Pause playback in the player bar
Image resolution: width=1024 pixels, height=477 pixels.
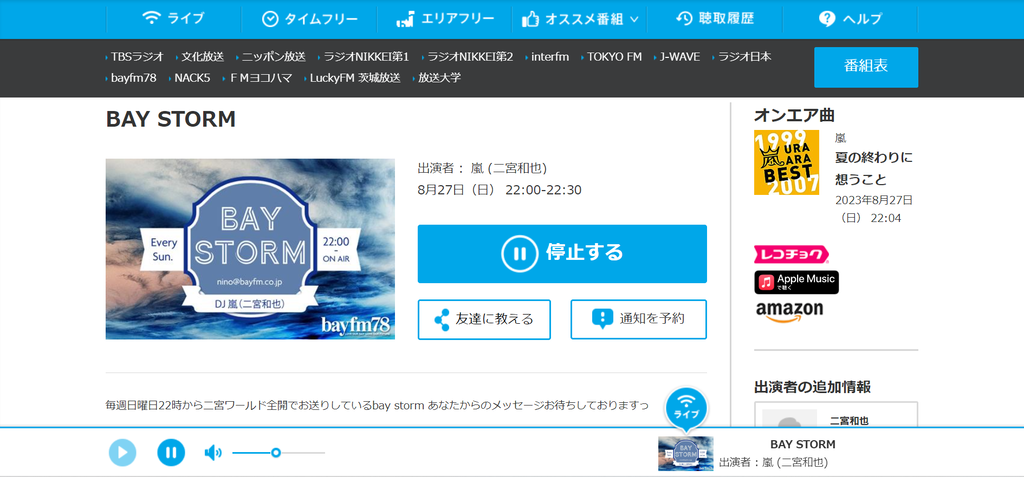click(171, 452)
